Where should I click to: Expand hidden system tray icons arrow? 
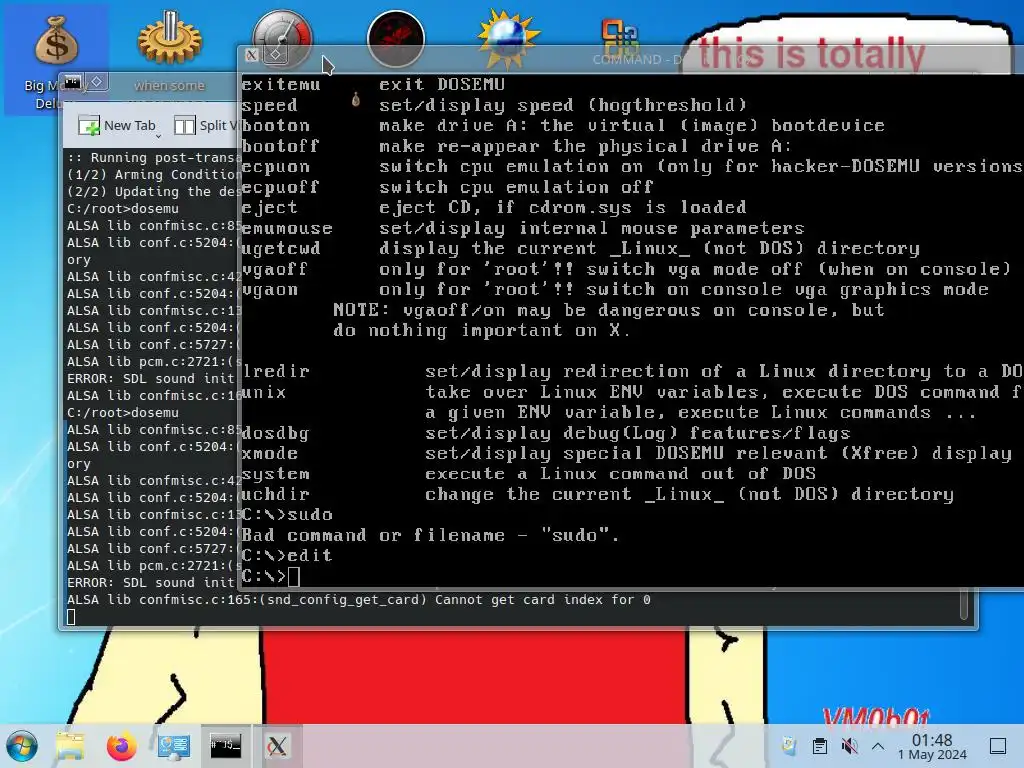pos(878,746)
